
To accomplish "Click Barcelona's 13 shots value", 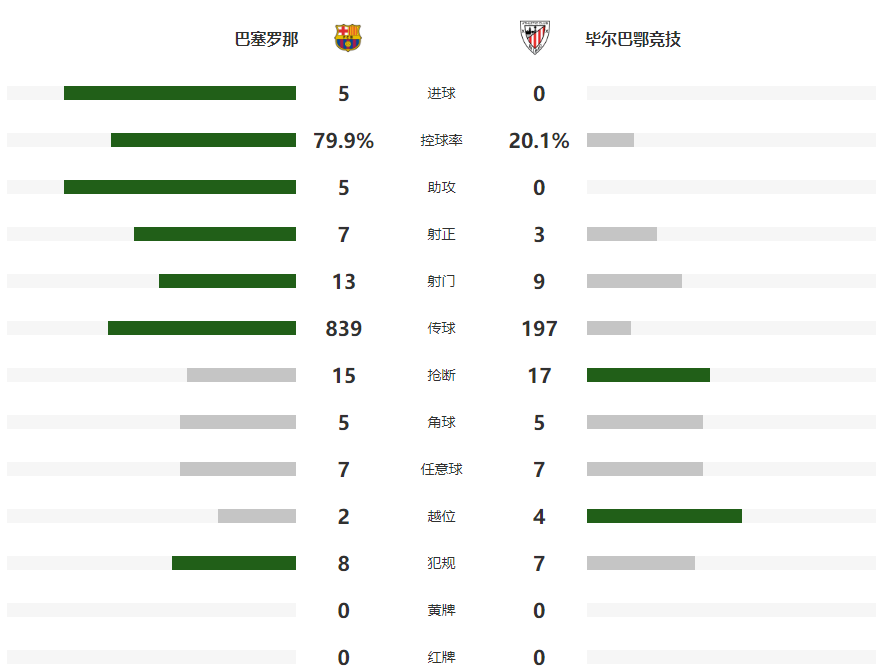I will click(x=344, y=281).
